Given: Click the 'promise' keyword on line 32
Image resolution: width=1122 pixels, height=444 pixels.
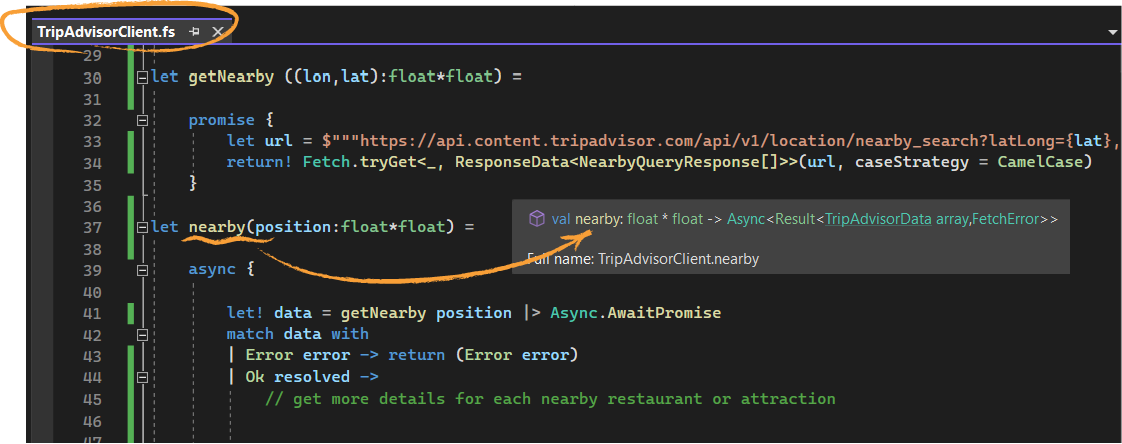Looking at the screenshot, I should tap(221, 120).
